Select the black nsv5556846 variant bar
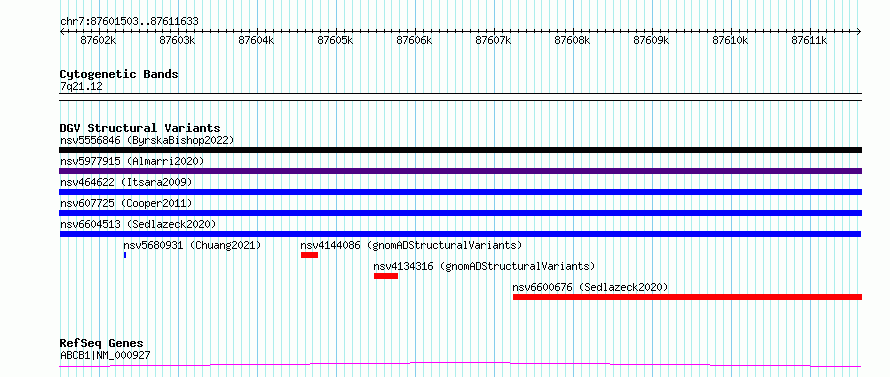The width and height of the screenshot is (890, 377). 460,150
